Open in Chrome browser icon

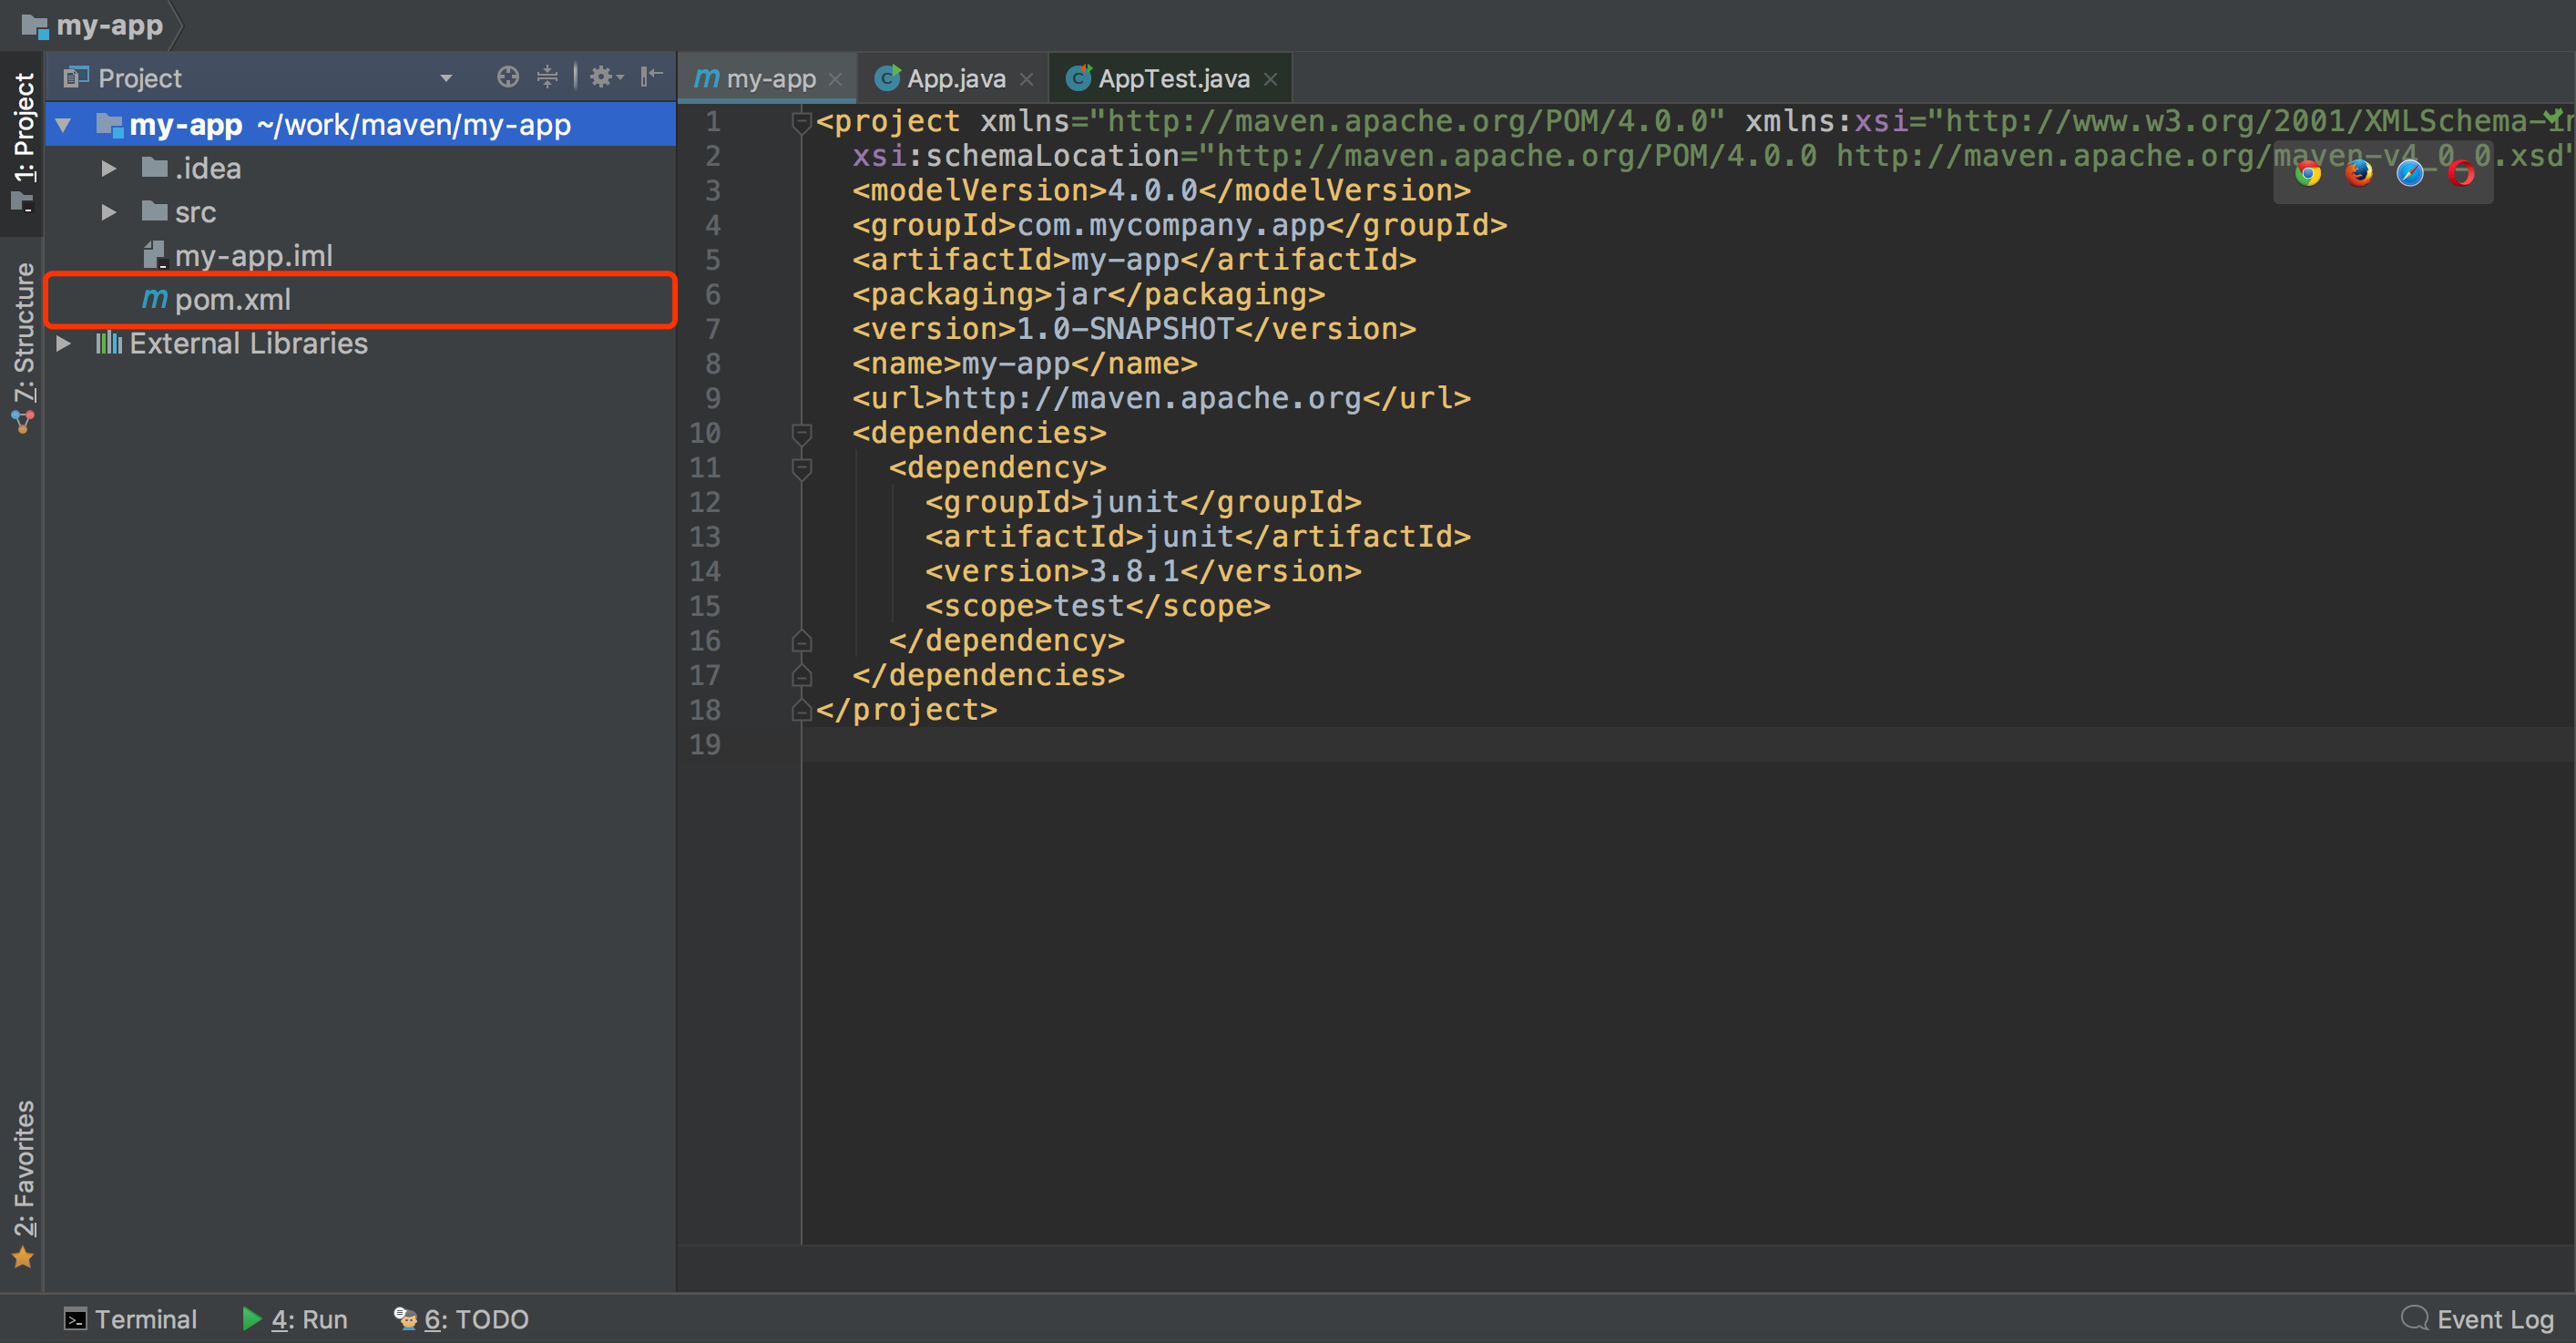click(x=2308, y=174)
